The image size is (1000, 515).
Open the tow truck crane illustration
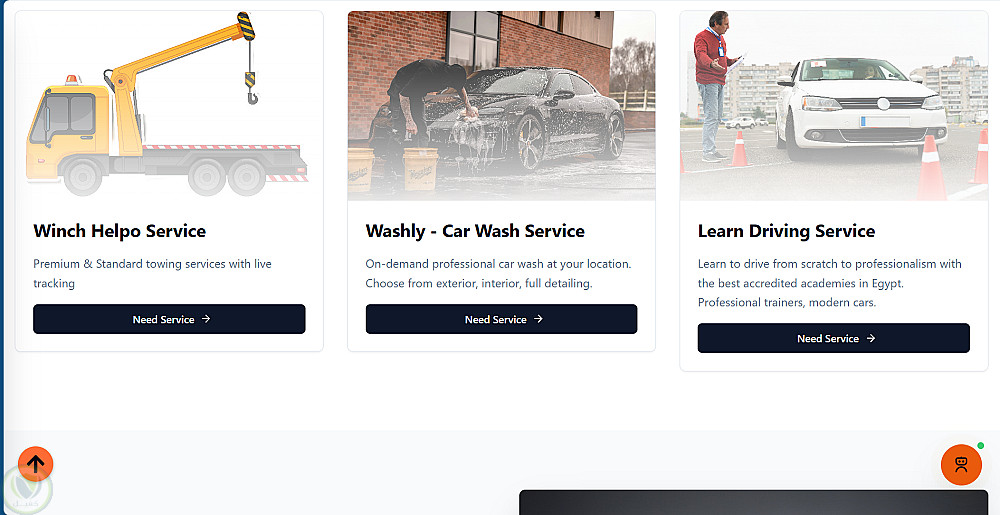click(x=169, y=105)
